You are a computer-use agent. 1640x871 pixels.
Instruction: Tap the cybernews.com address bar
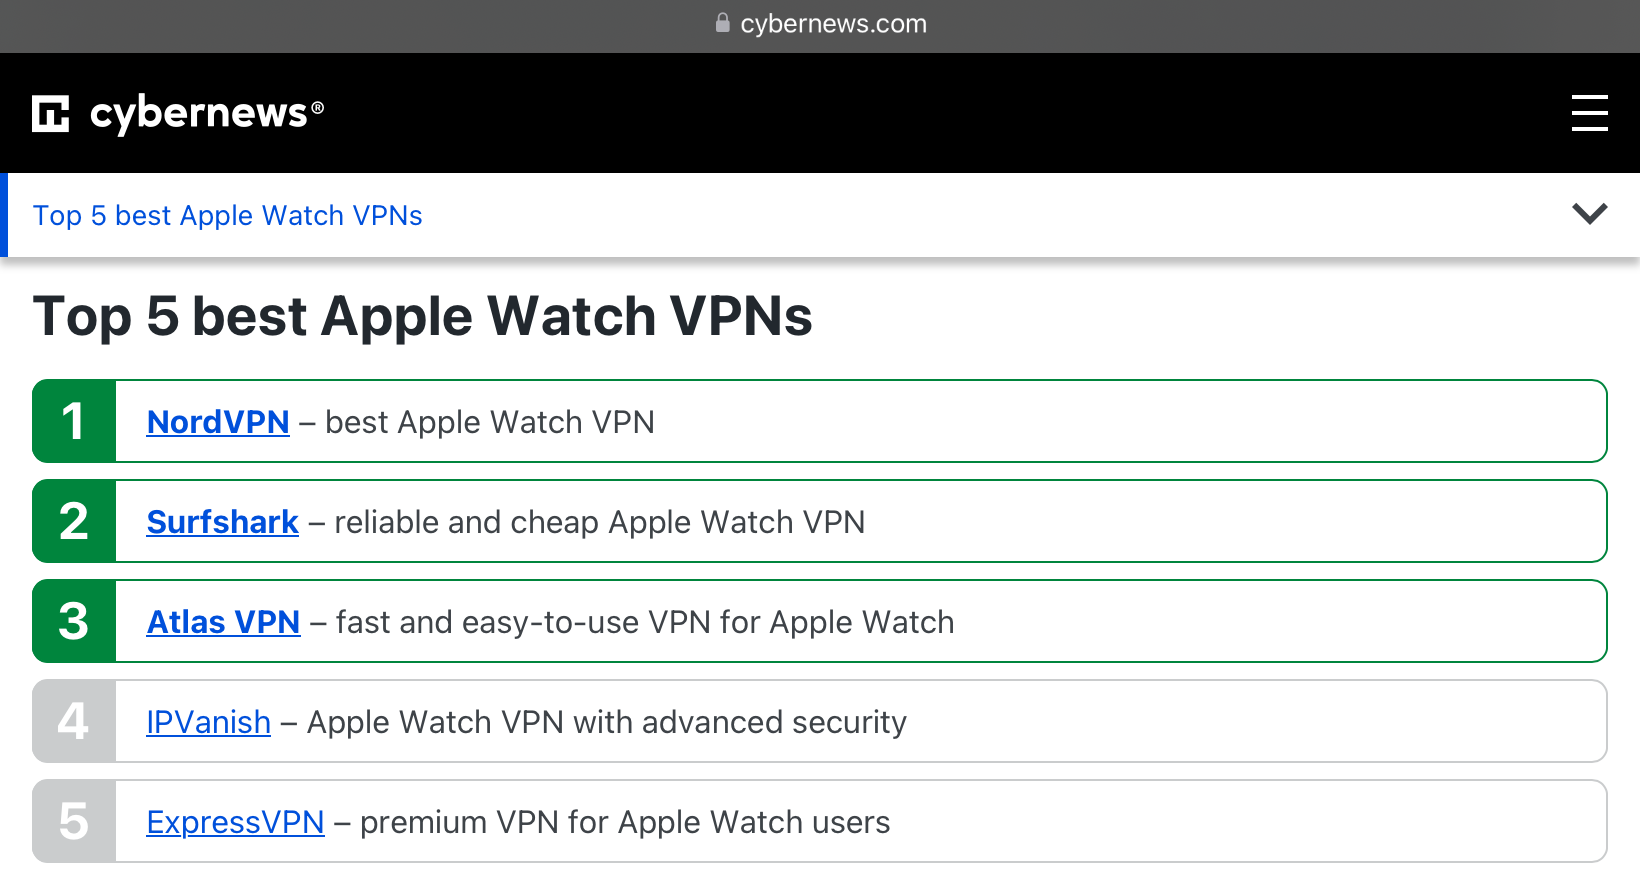(x=820, y=24)
